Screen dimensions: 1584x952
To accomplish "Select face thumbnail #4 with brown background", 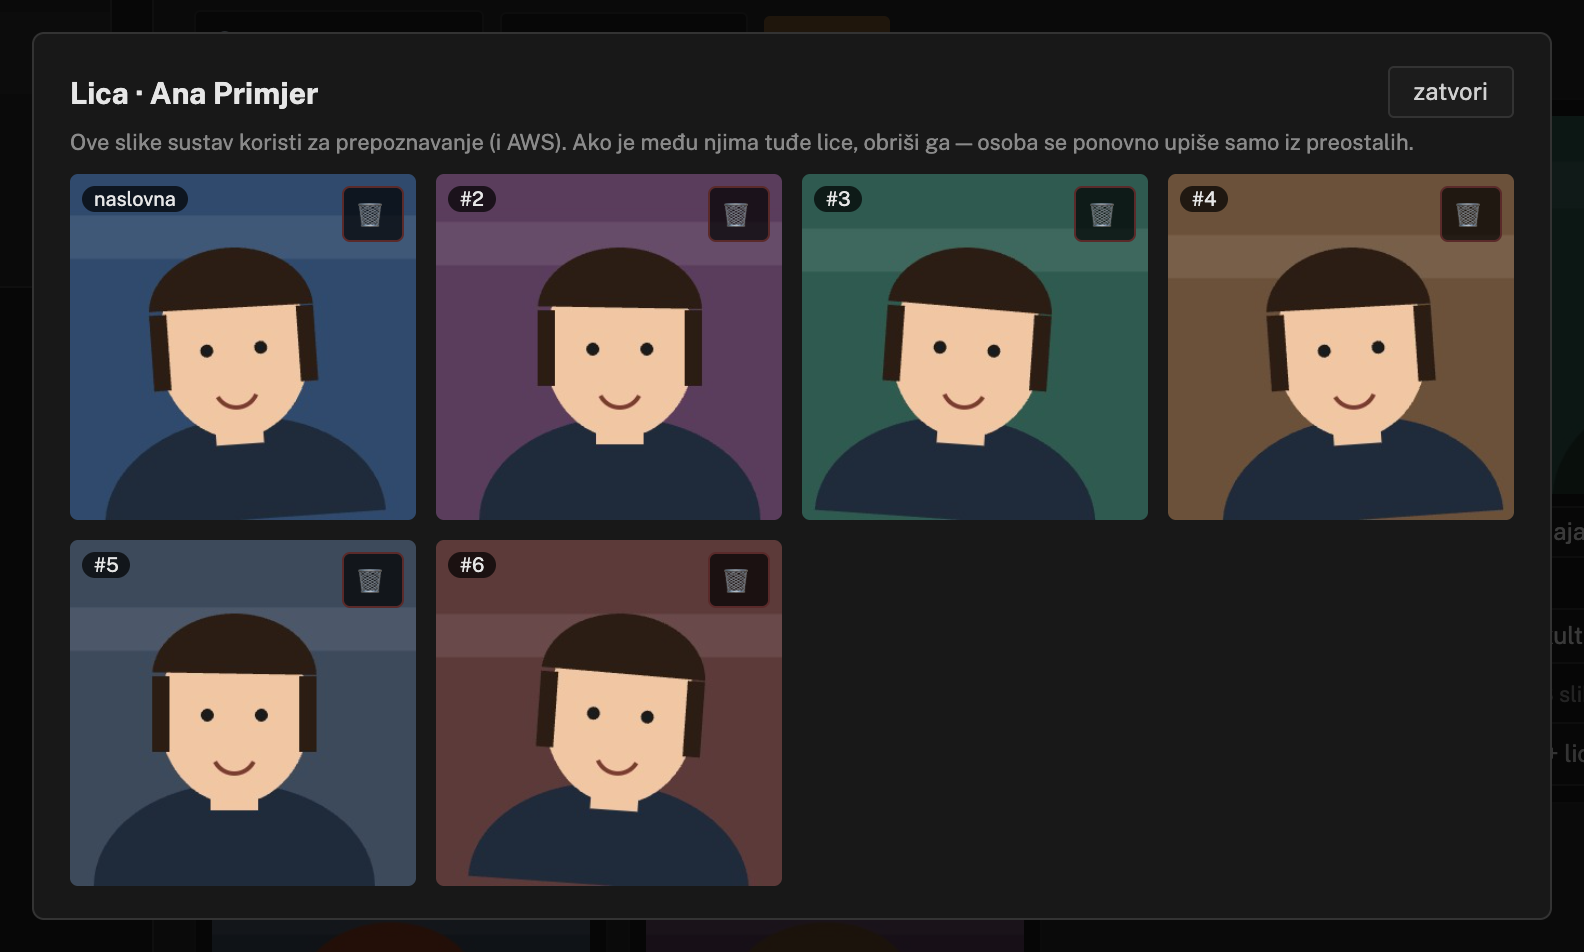I will pos(1341,347).
